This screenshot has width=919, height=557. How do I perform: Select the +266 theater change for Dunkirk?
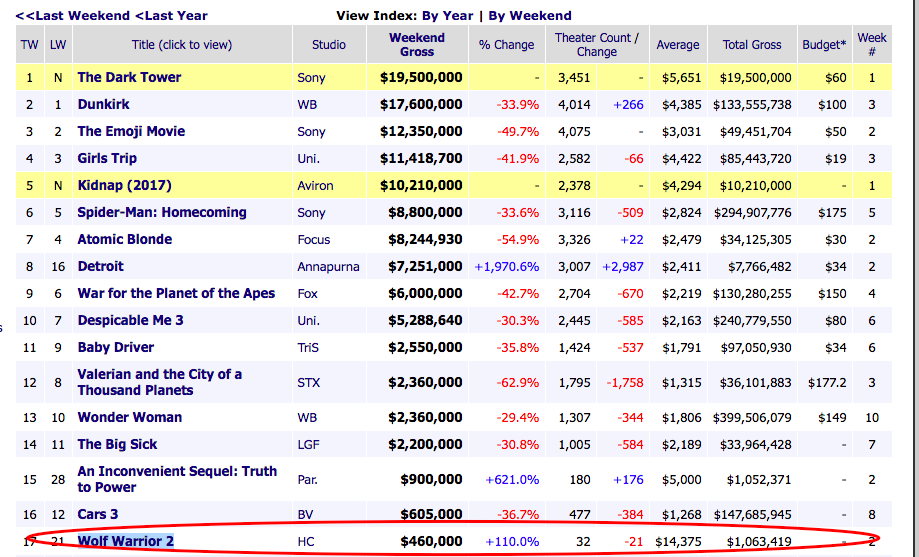(628, 105)
